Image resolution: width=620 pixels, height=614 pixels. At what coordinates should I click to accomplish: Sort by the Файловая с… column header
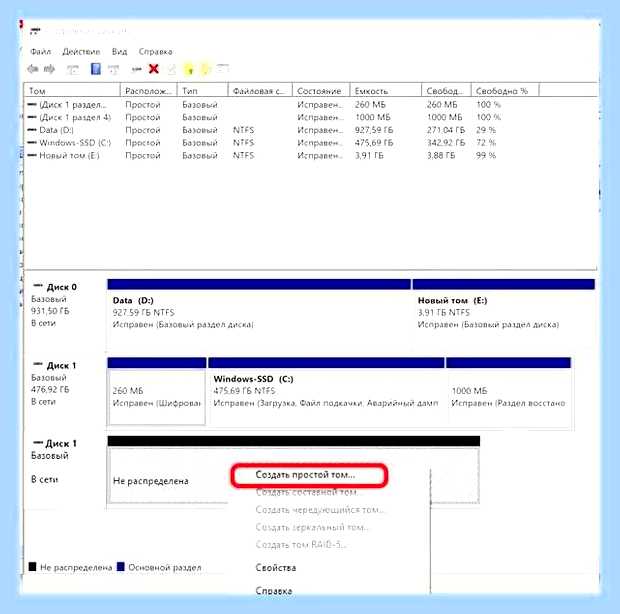point(260,91)
